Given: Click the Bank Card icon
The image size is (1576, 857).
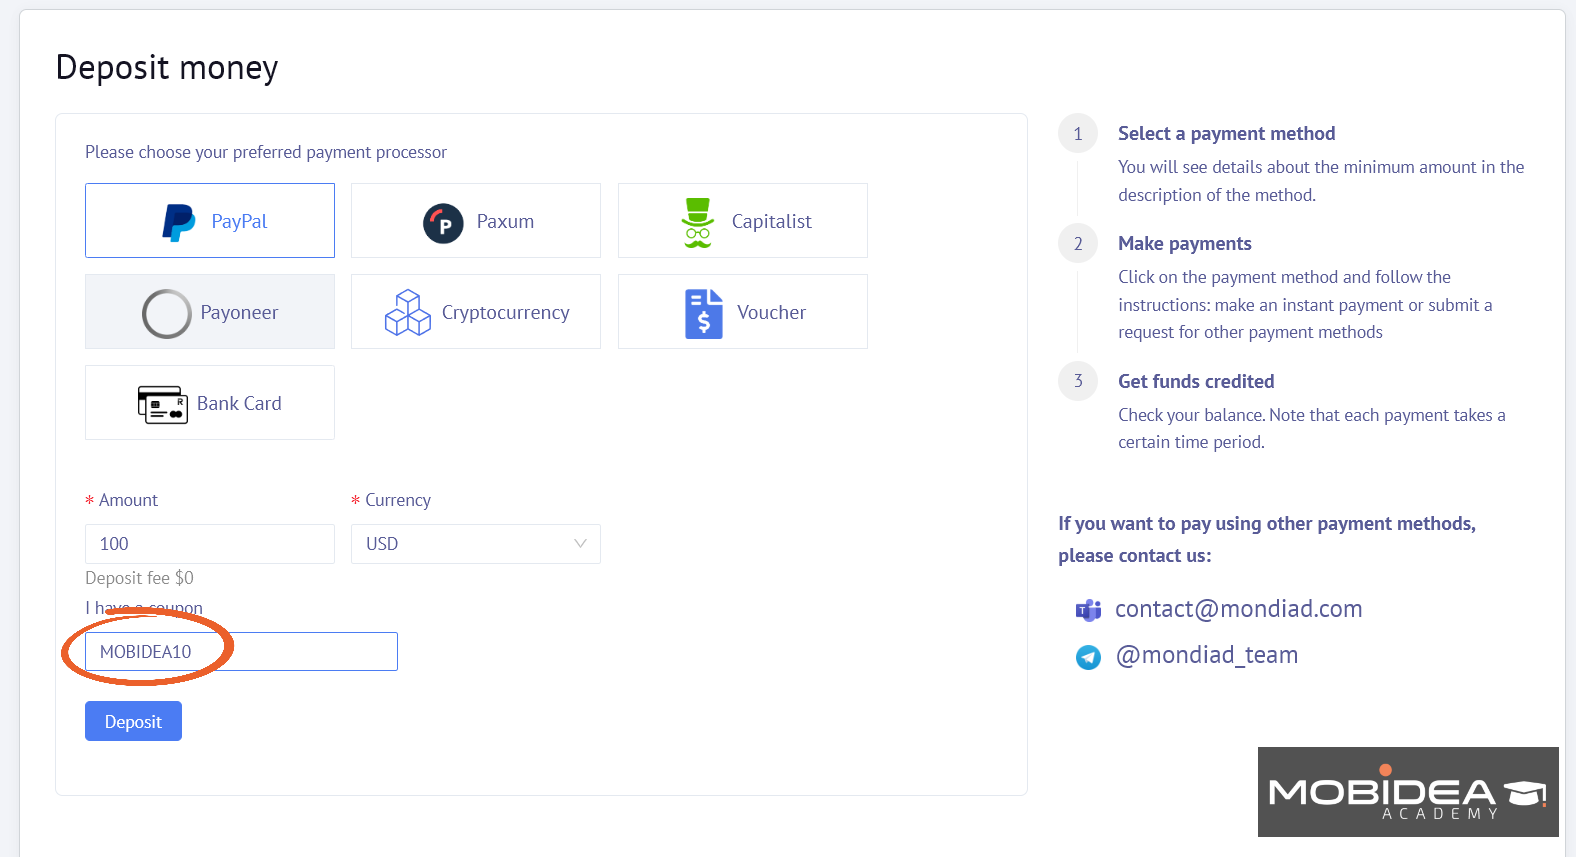Looking at the screenshot, I should point(163,405).
